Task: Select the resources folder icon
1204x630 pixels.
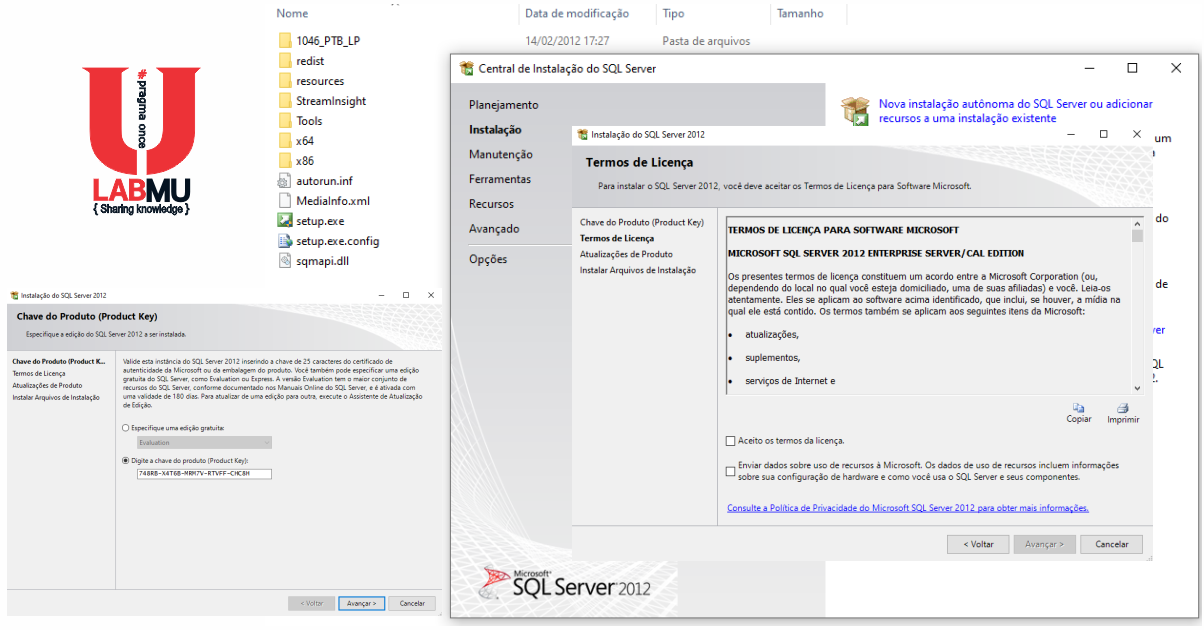Action: point(284,81)
